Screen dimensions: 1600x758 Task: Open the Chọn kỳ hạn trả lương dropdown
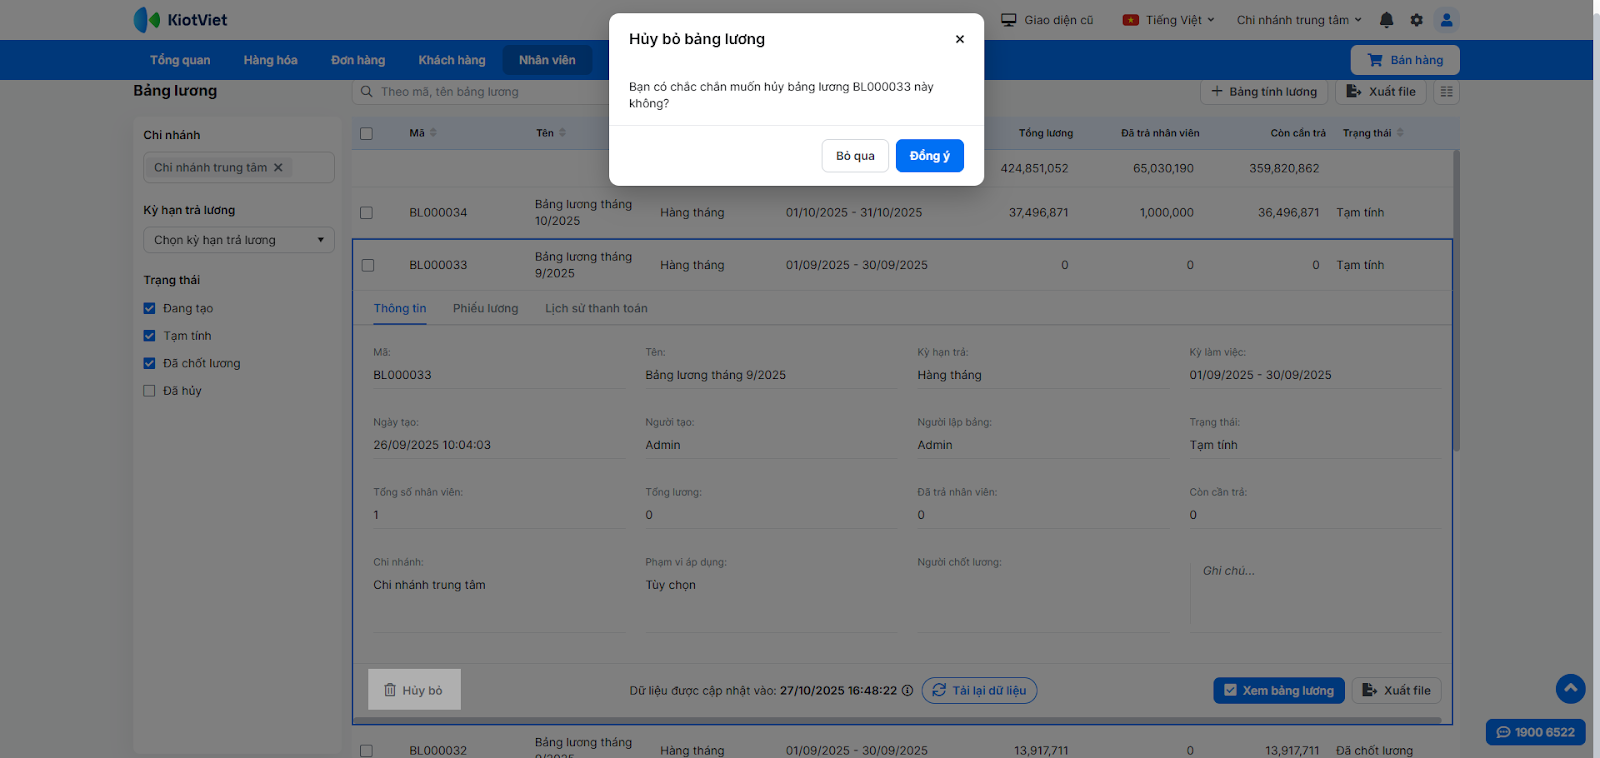pos(238,240)
